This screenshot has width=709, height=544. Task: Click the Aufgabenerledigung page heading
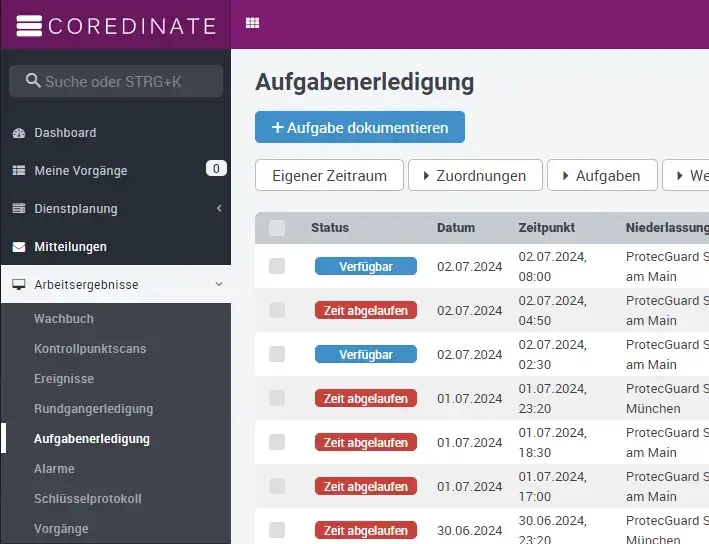pos(364,83)
